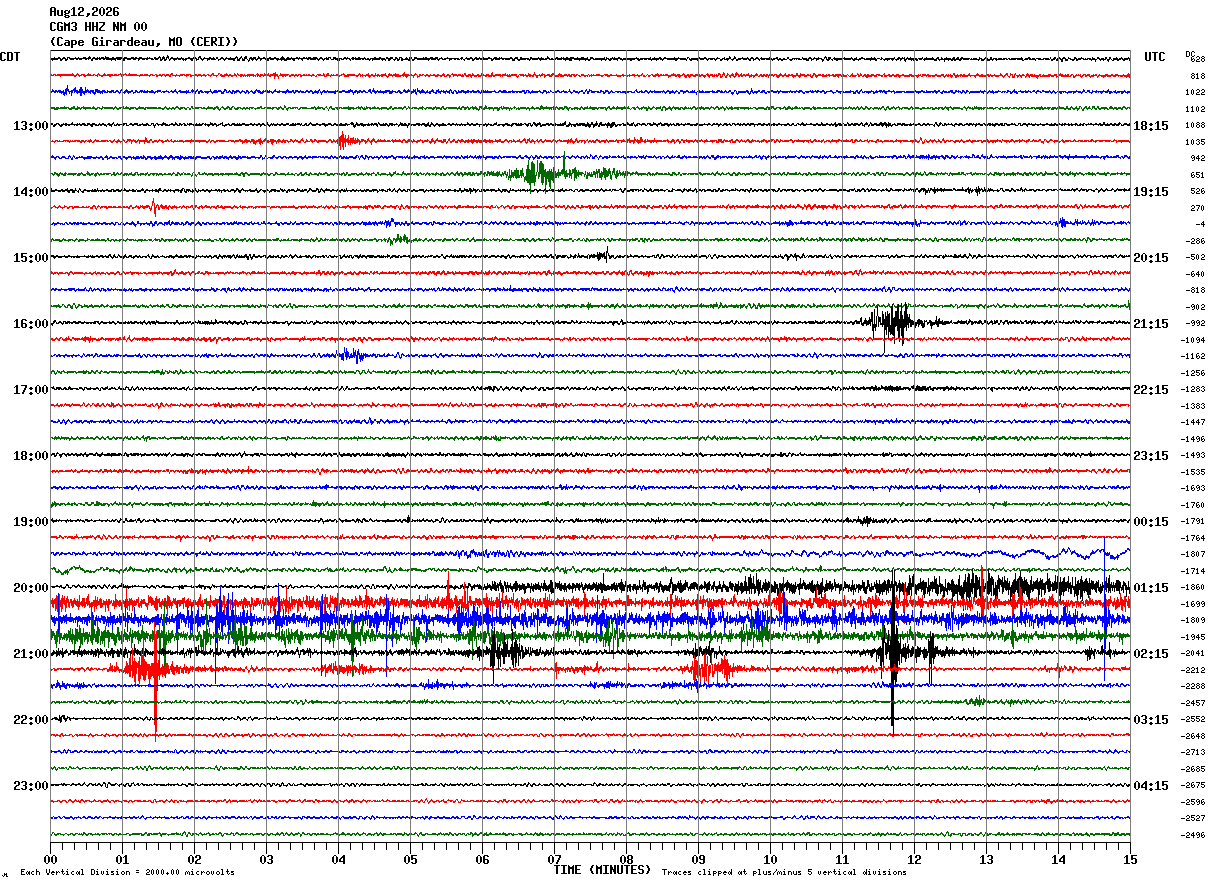Click the green seismic burst near minute 07
The height and width of the screenshot is (886, 1210).
[x=543, y=173]
